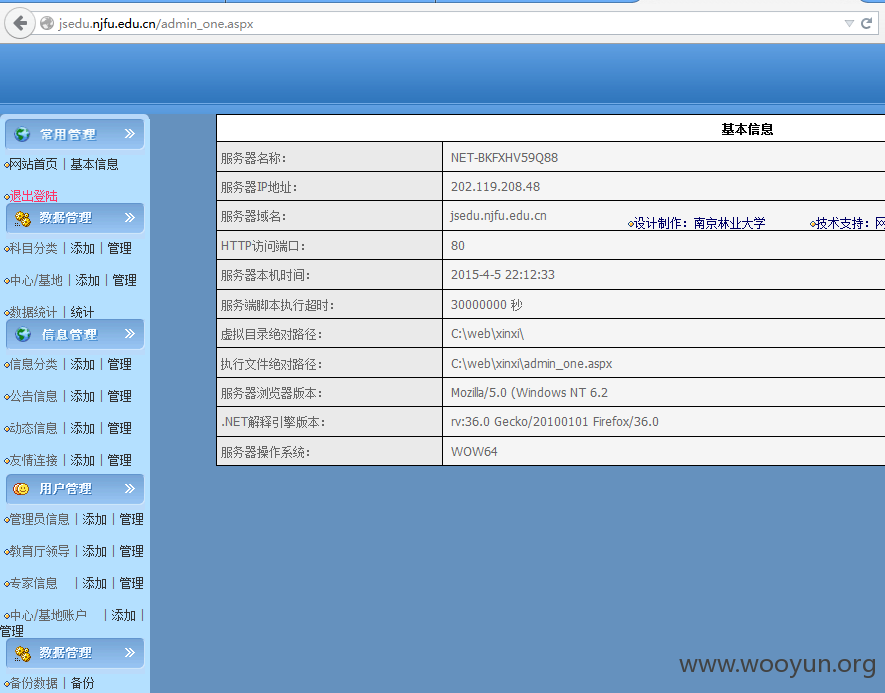The image size is (885, 693).
Task: Open the 备份 link beside 备份数据
Action: tap(82, 683)
